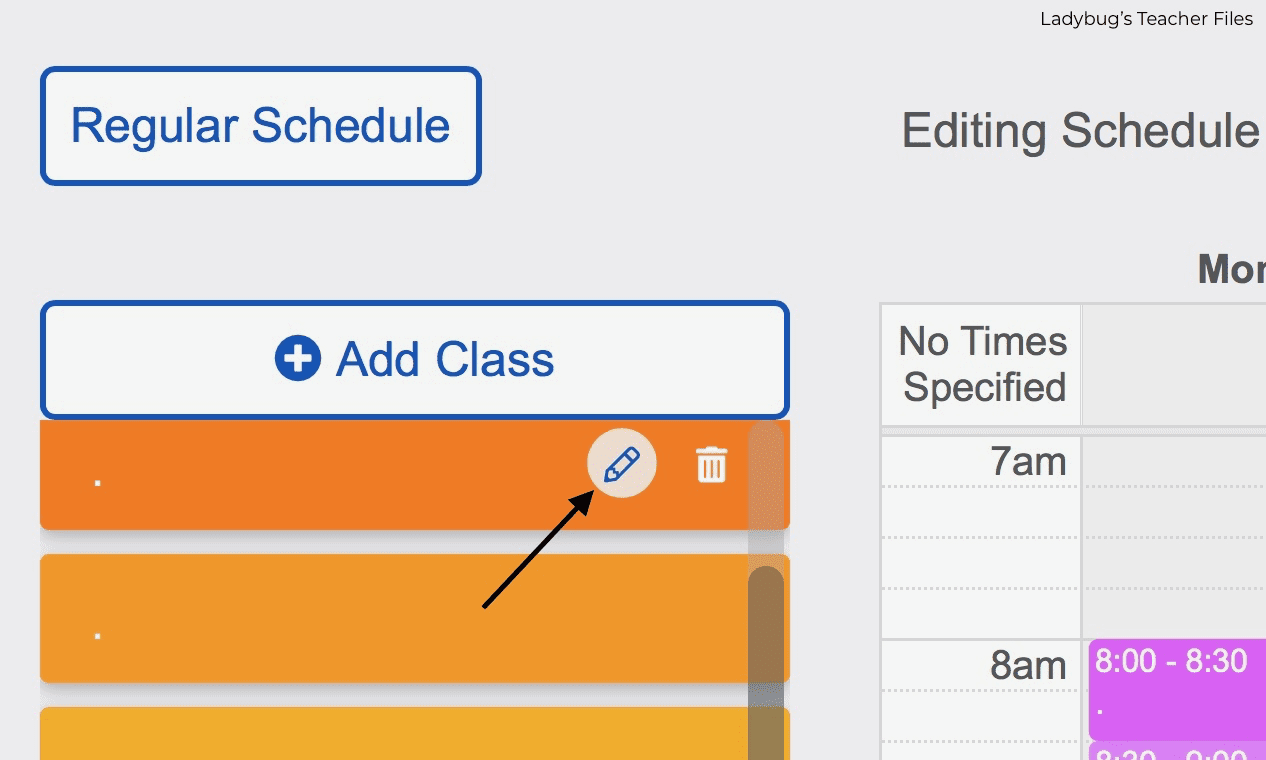Click the Editing Schedule heading
This screenshot has height=760, width=1266.
(1080, 131)
